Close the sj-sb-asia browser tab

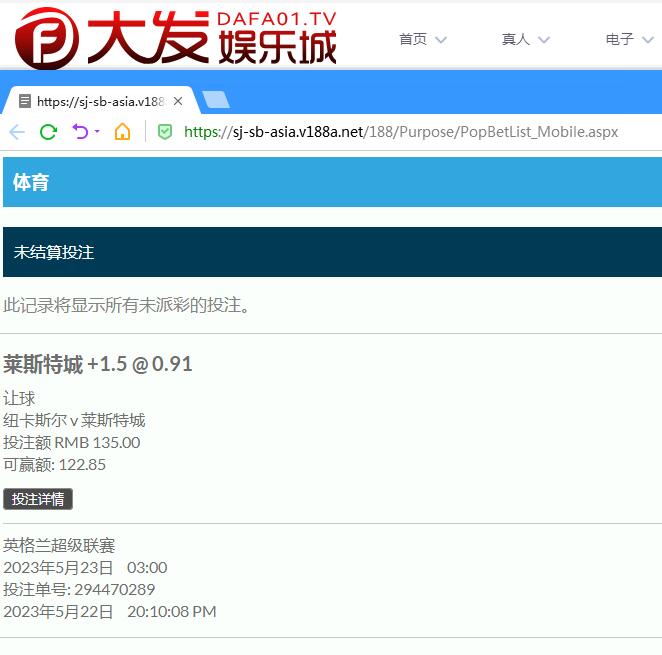[x=178, y=101]
